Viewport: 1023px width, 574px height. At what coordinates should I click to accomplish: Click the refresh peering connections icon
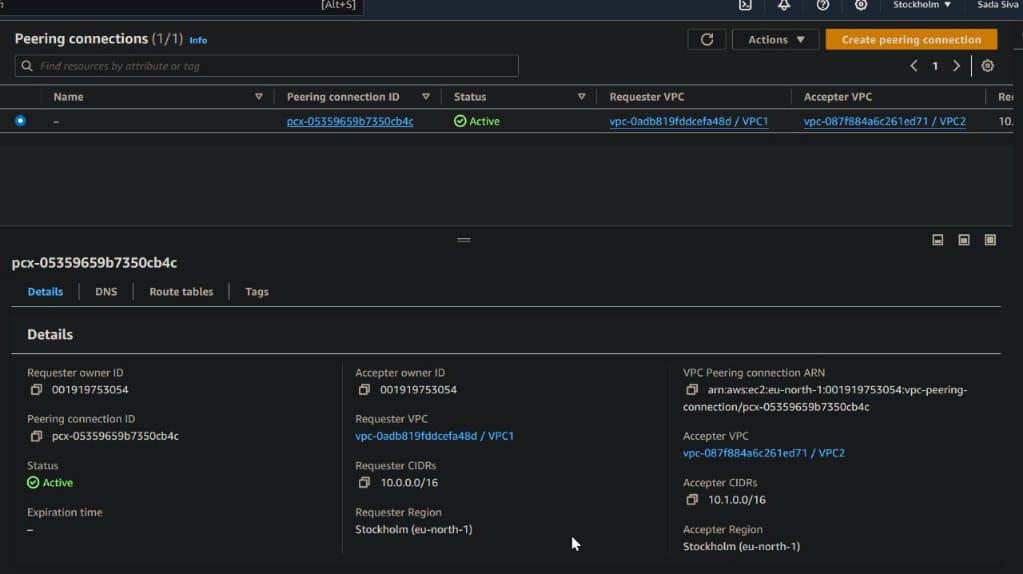pos(706,39)
